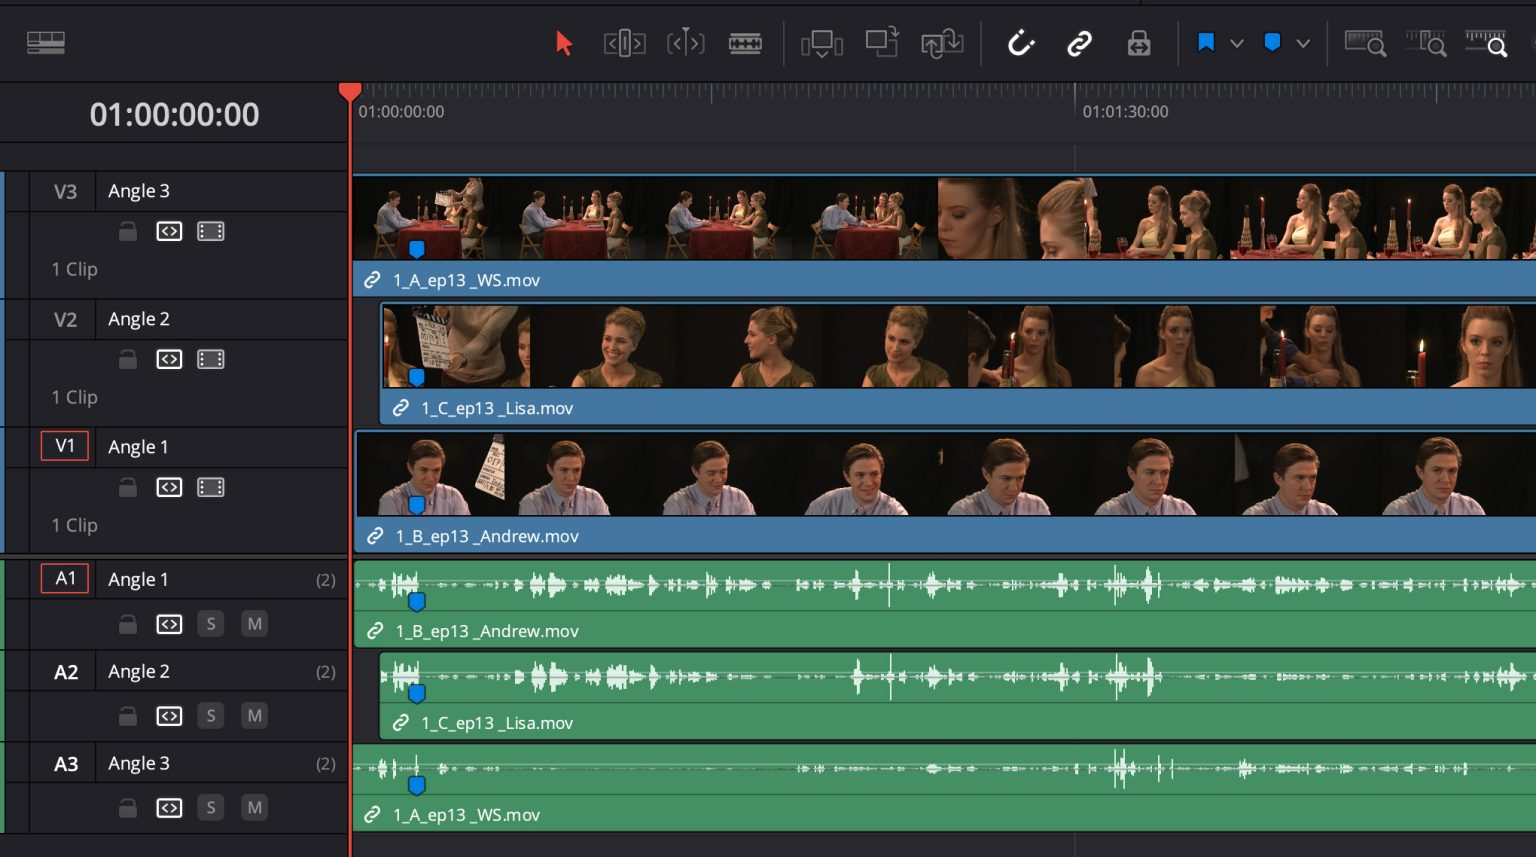The width and height of the screenshot is (1536, 857).
Task: Toggle the Linked Selection chain icon
Action: click(x=1079, y=43)
